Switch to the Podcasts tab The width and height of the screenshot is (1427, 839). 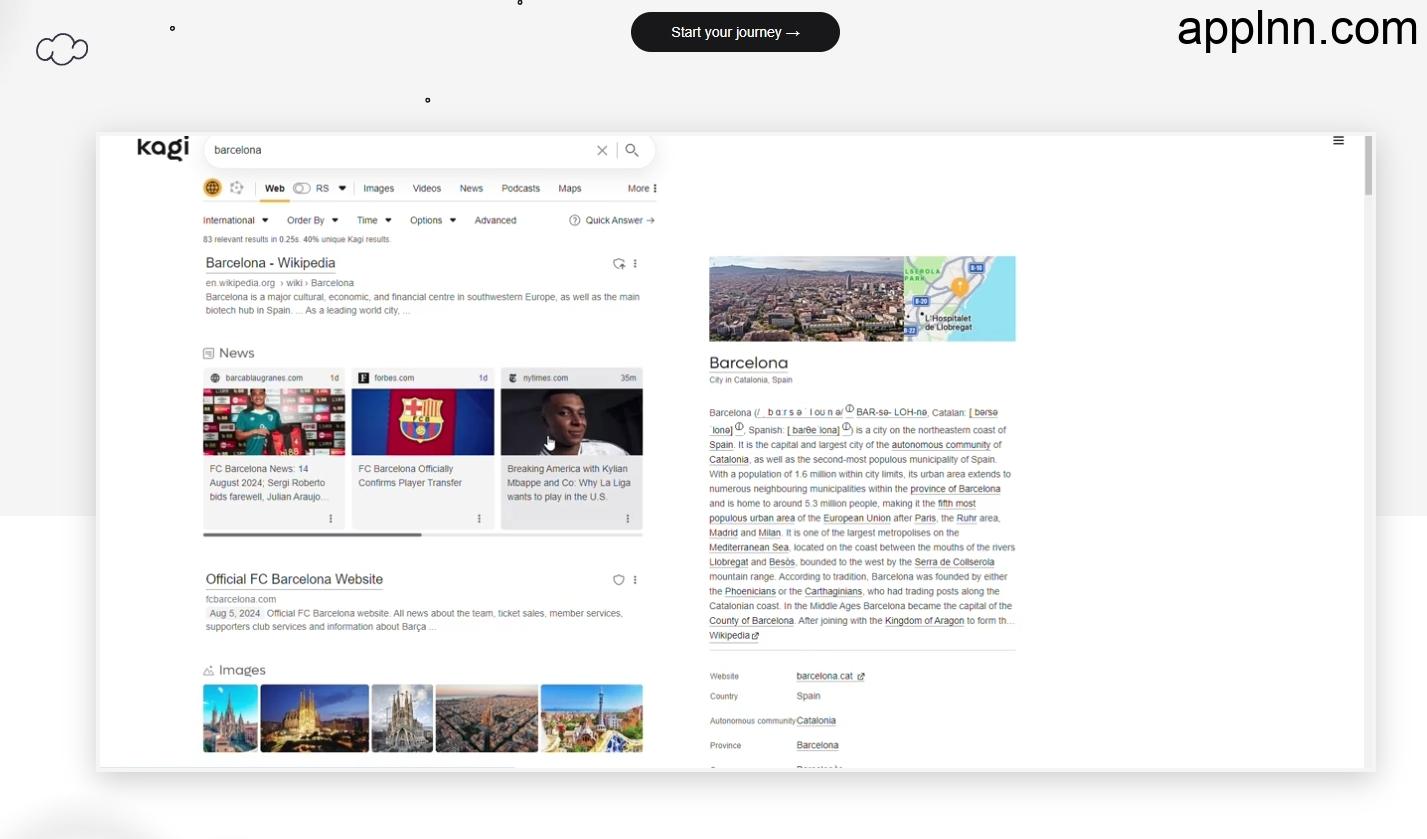[520, 188]
